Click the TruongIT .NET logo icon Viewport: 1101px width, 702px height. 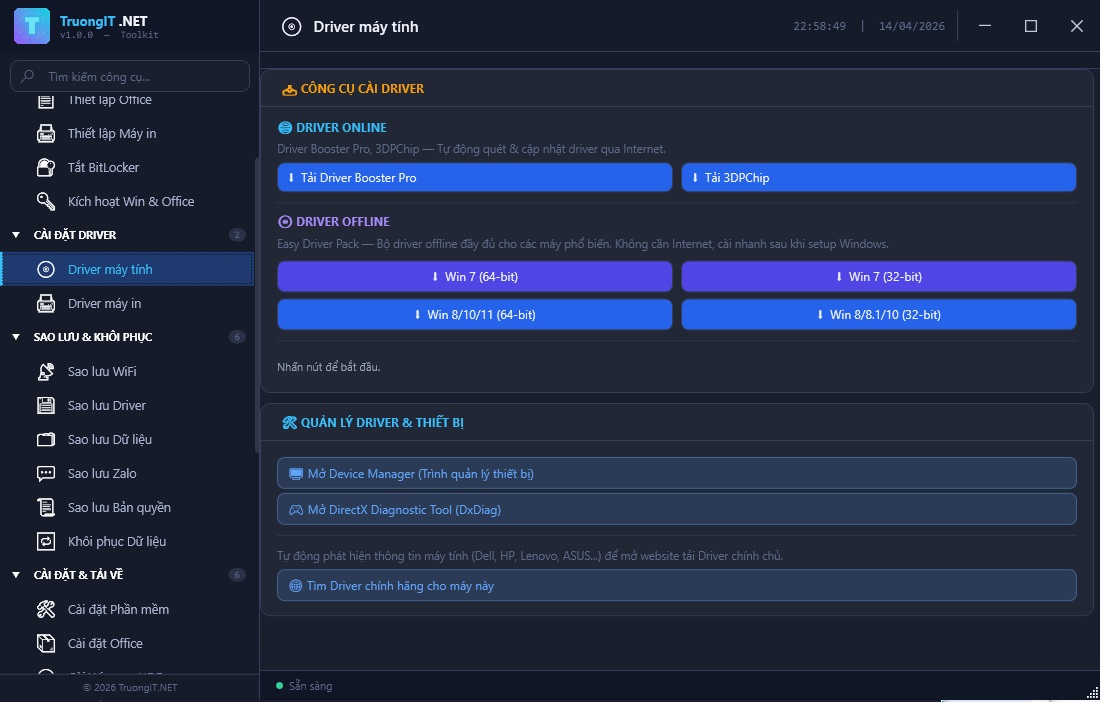[x=32, y=26]
